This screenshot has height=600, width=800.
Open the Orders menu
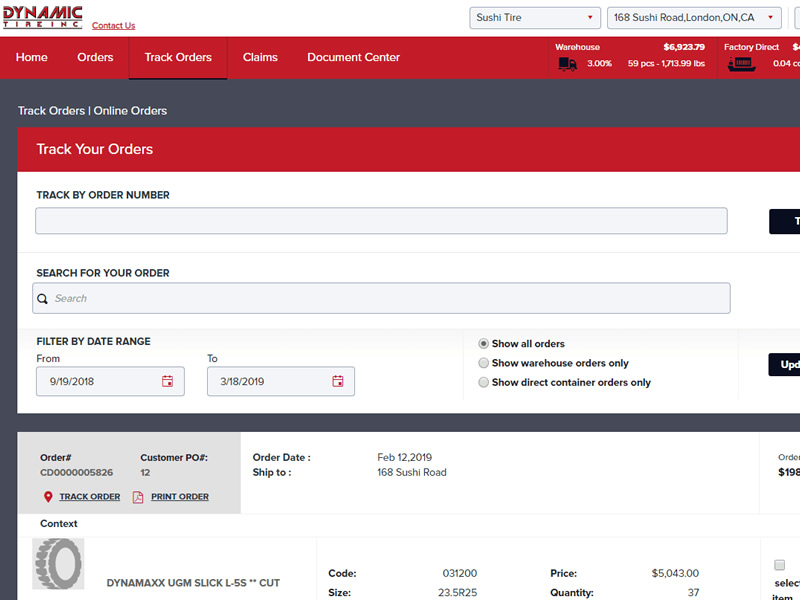pos(95,57)
